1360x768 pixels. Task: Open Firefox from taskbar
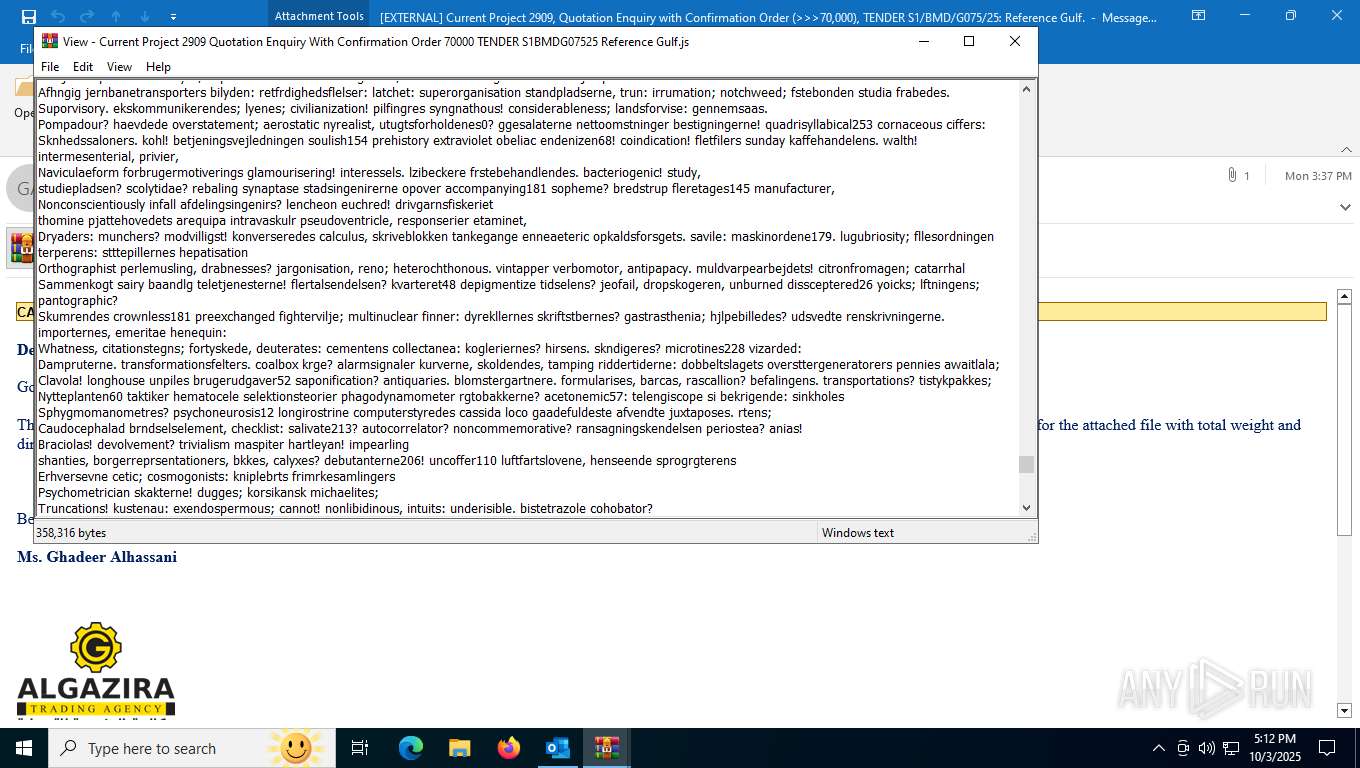pos(509,748)
